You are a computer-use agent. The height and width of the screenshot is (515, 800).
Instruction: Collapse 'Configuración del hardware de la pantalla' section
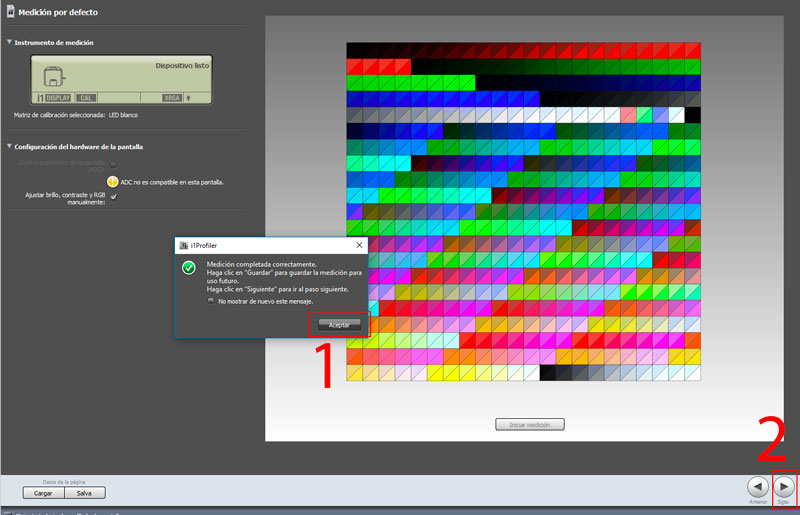(9, 147)
